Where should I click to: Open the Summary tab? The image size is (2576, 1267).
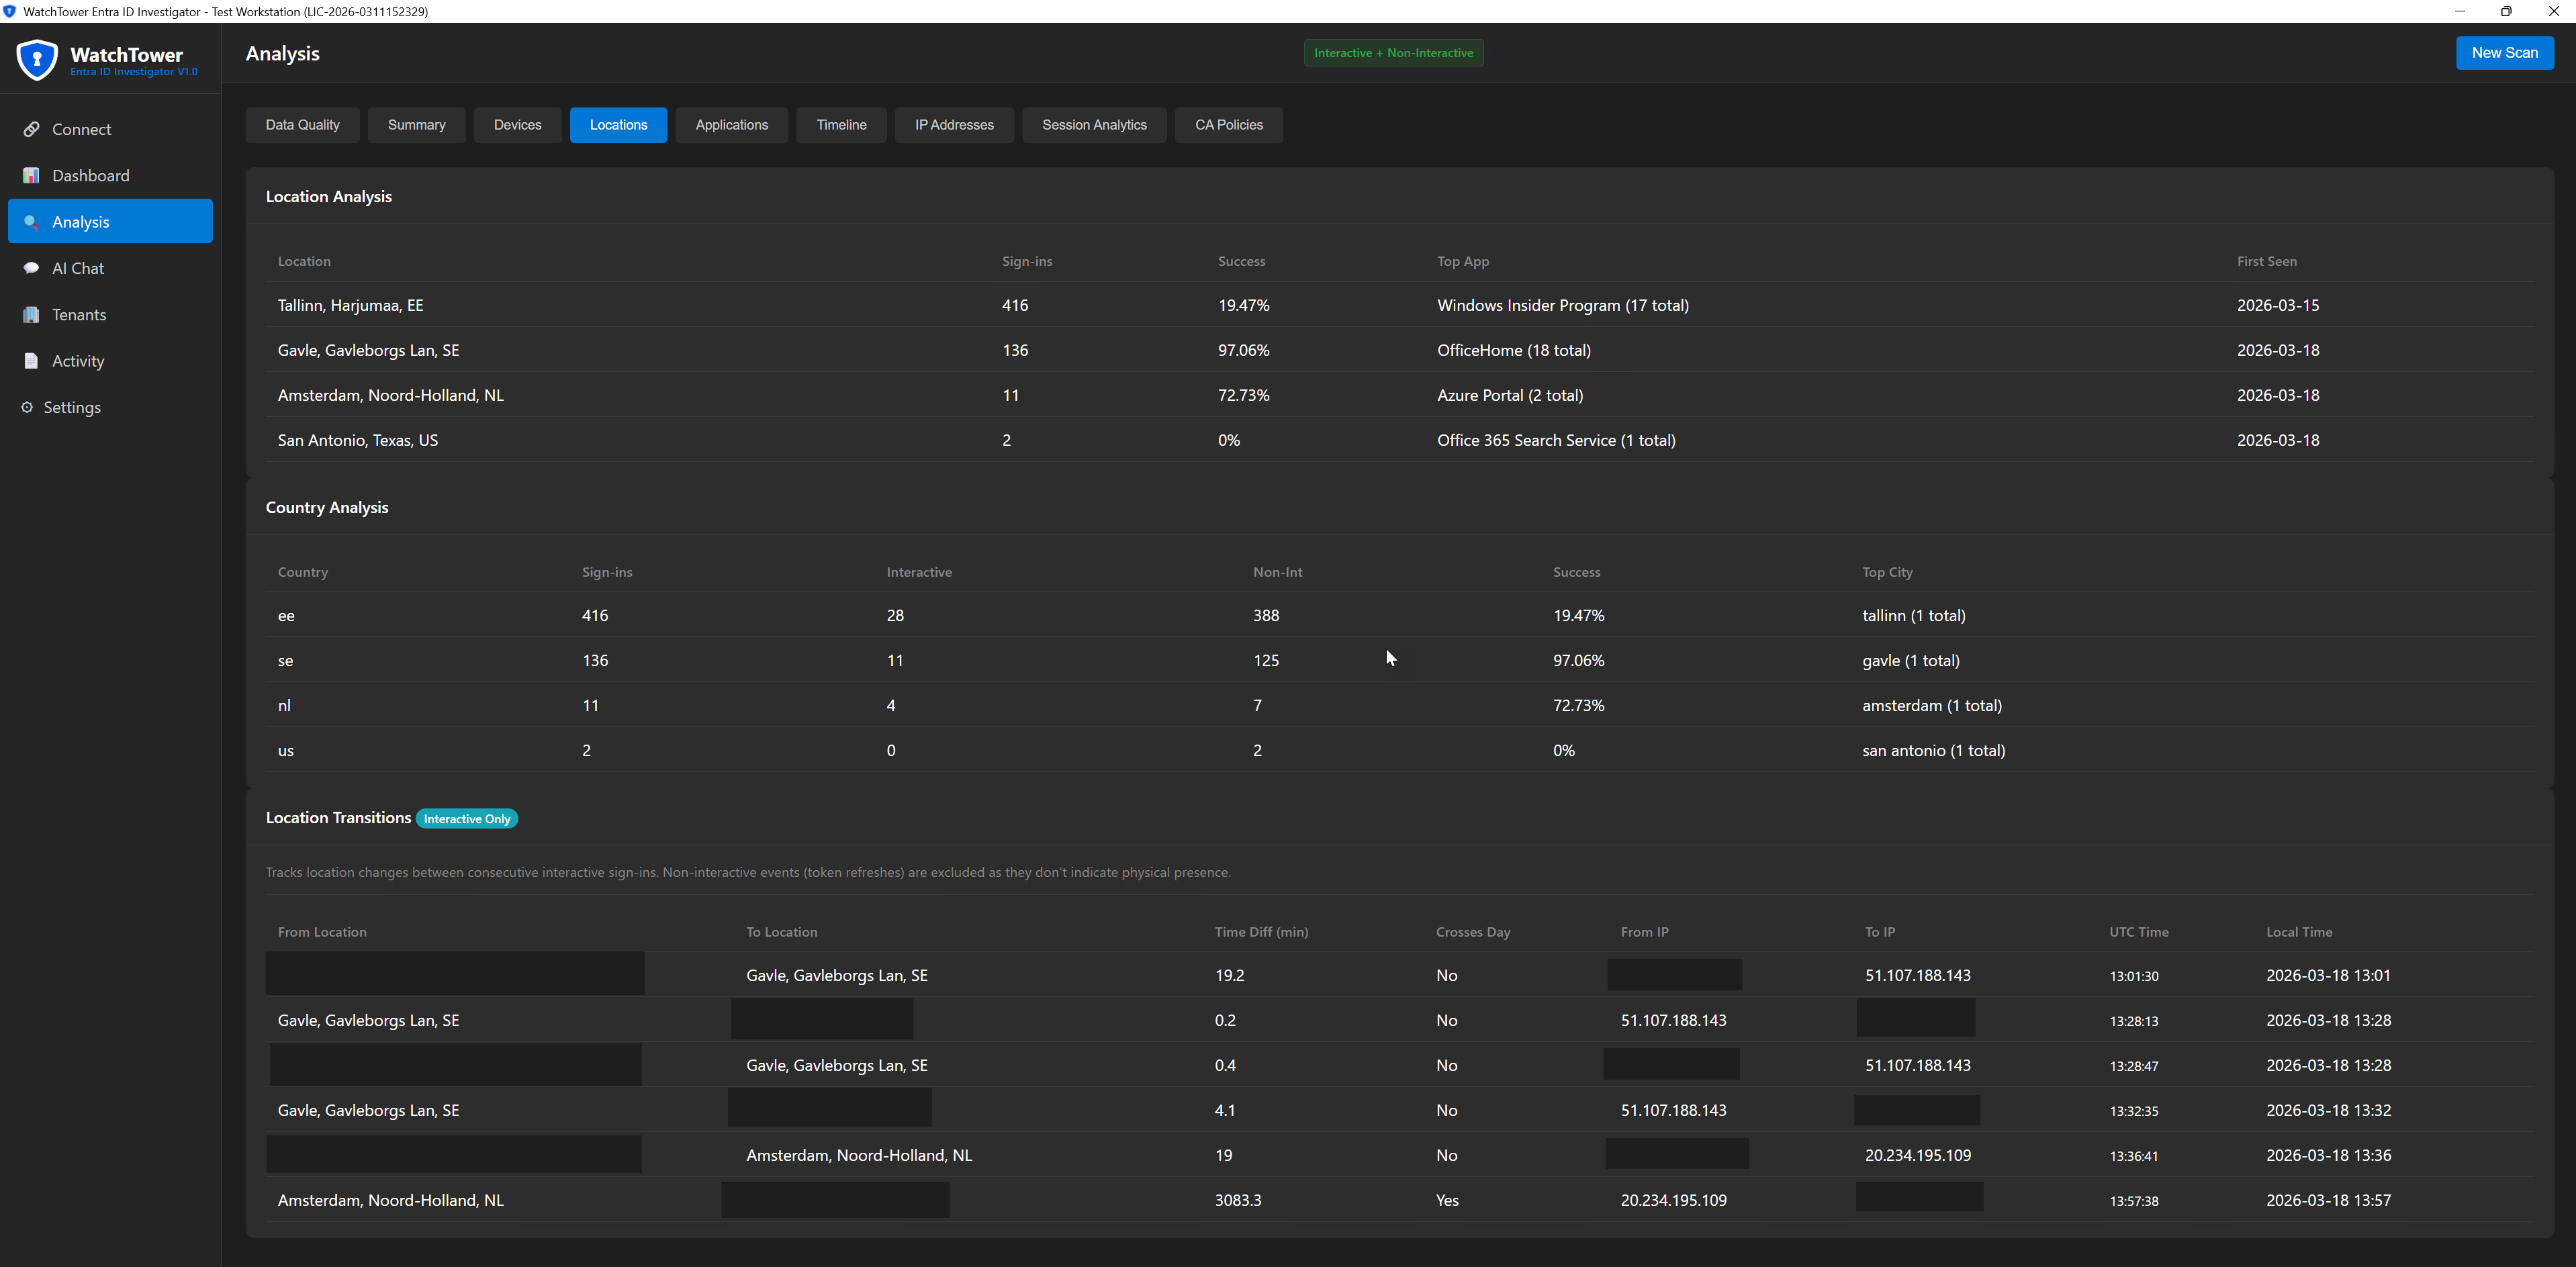click(x=416, y=125)
